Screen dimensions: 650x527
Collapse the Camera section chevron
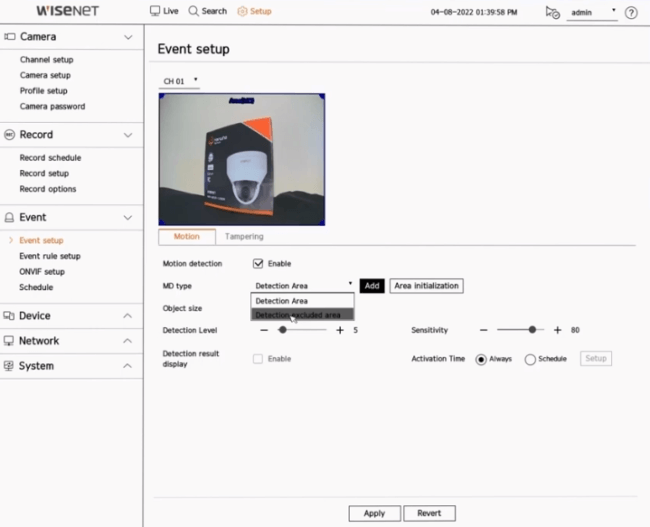128,37
